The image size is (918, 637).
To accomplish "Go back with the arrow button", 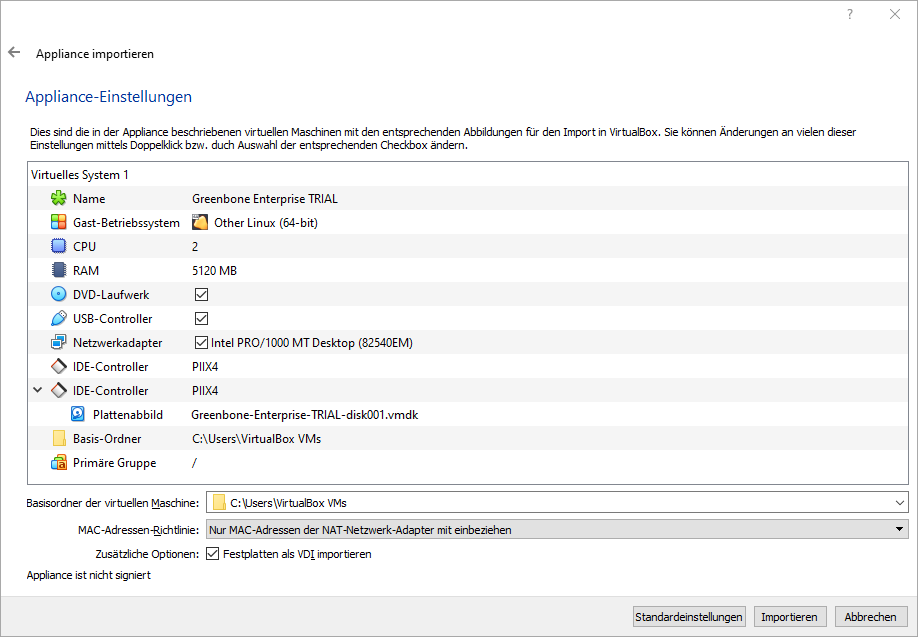I will [x=14, y=53].
